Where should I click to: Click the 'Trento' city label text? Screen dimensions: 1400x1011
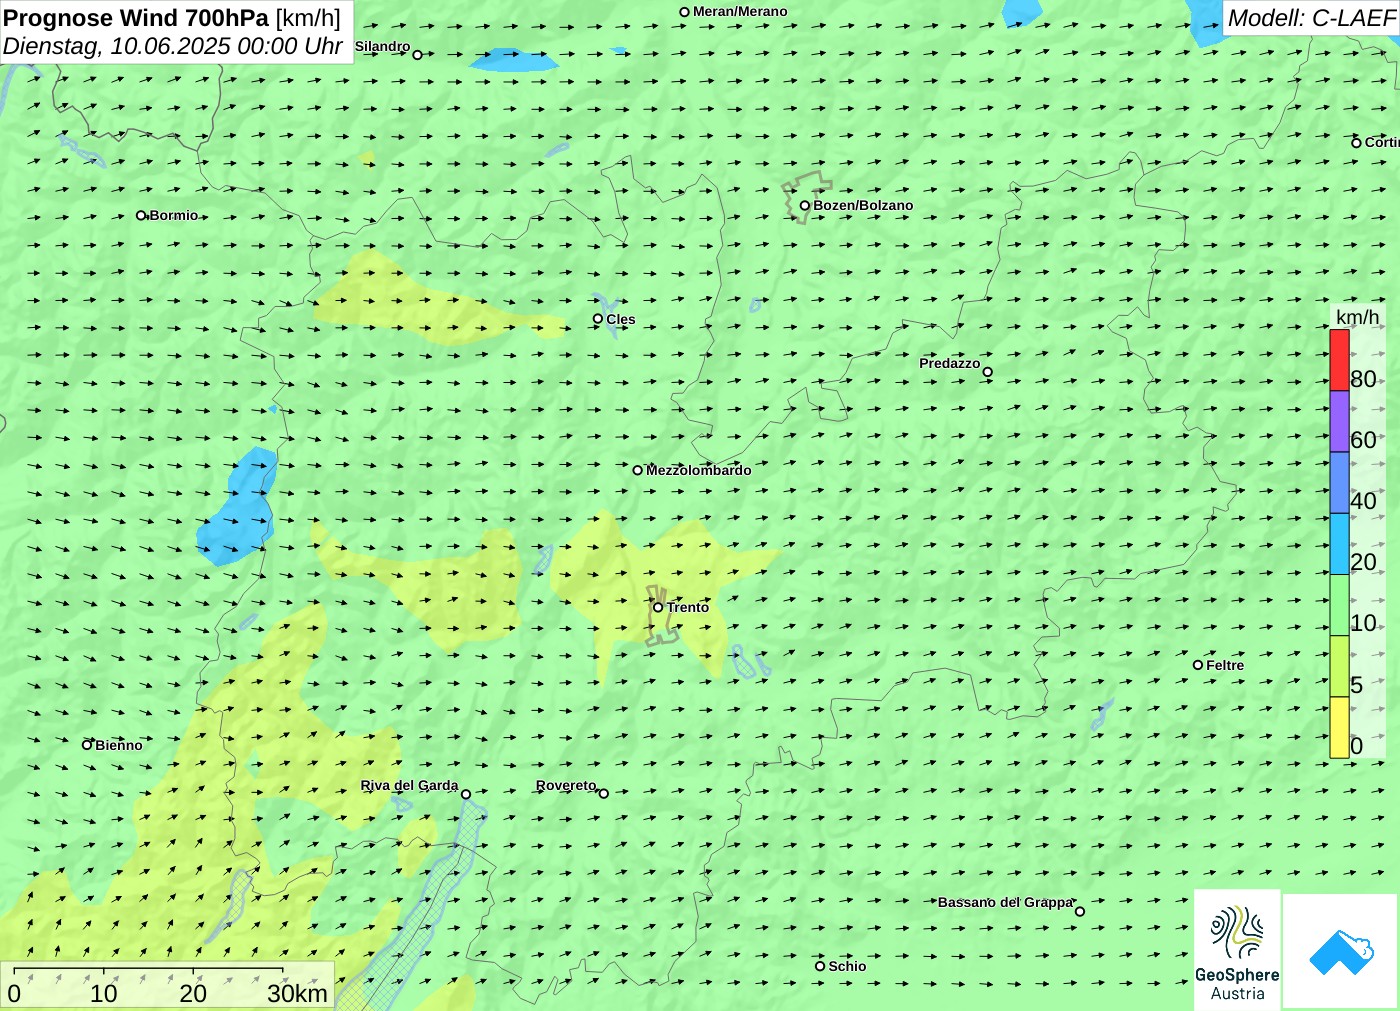click(688, 607)
